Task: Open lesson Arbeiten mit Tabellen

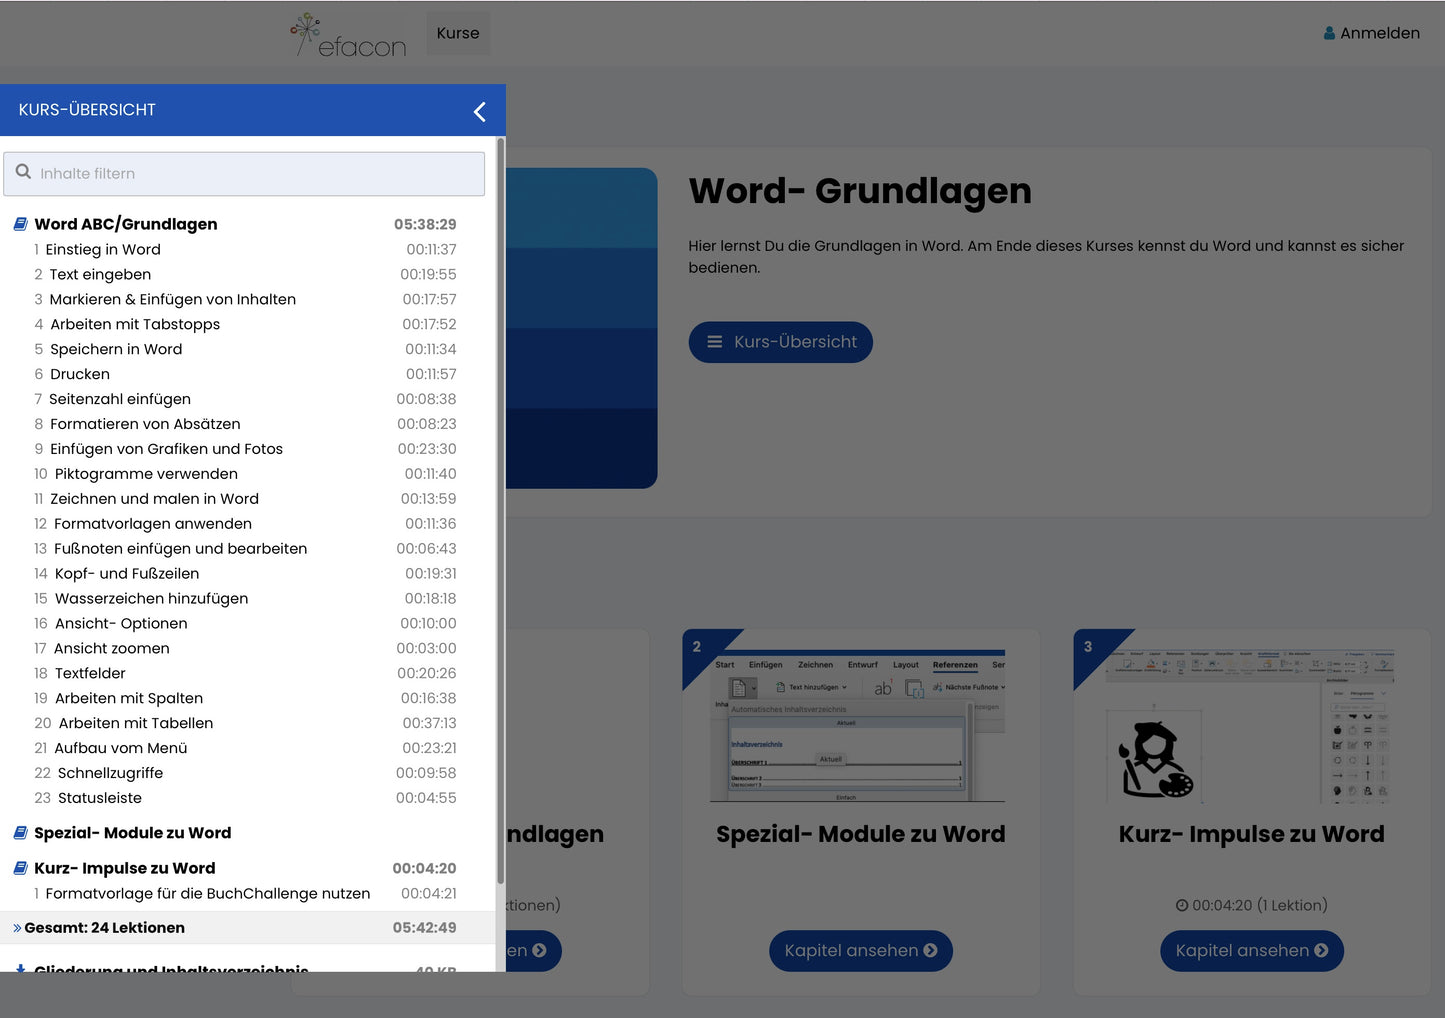Action: tap(135, 723)
